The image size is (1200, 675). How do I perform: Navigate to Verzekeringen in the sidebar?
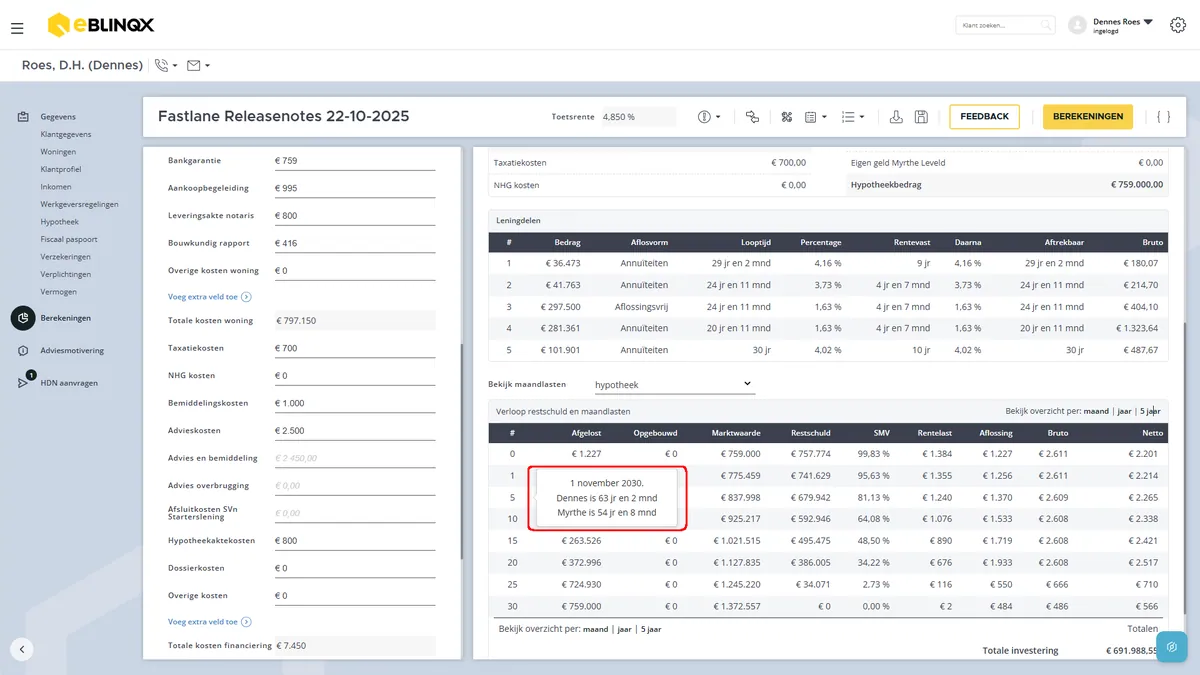(66, 257)
